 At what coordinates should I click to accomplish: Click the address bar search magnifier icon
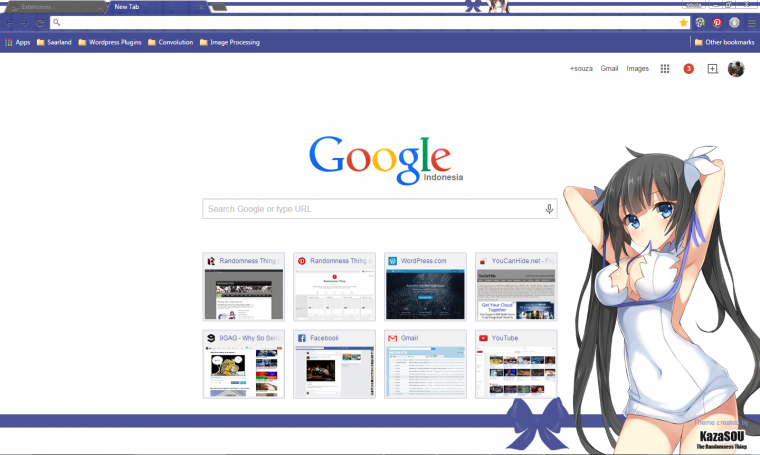(x=57, y=23)
